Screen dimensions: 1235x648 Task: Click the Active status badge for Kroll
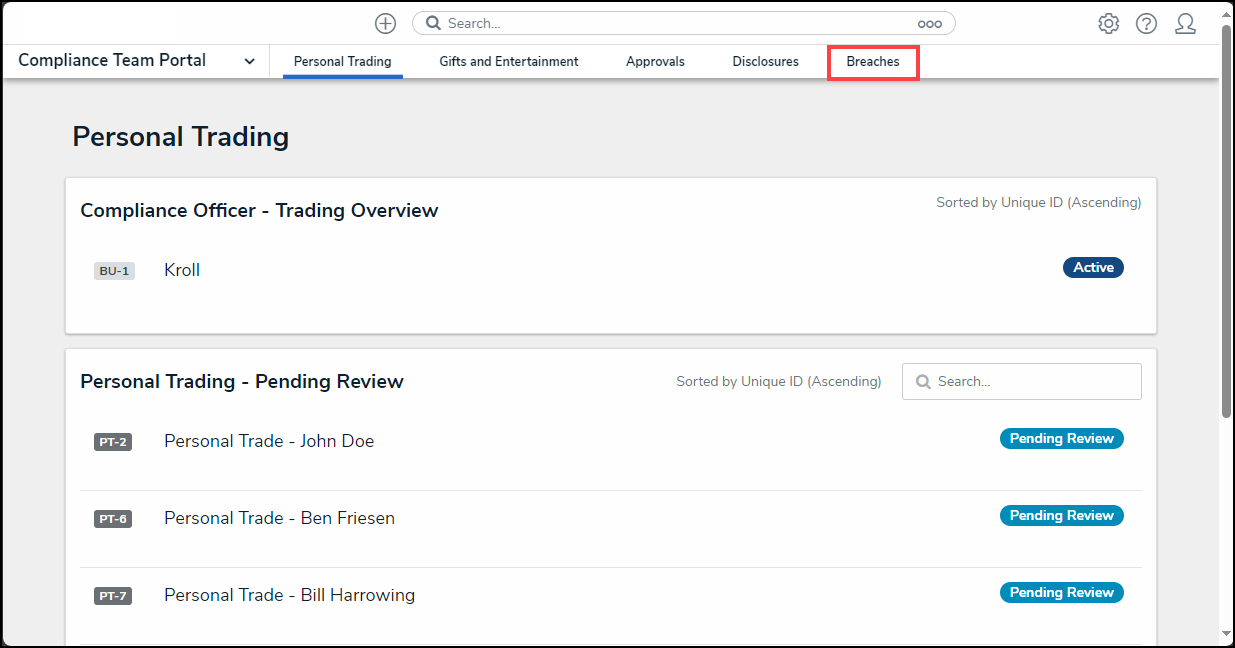[x=1093, y=268]
